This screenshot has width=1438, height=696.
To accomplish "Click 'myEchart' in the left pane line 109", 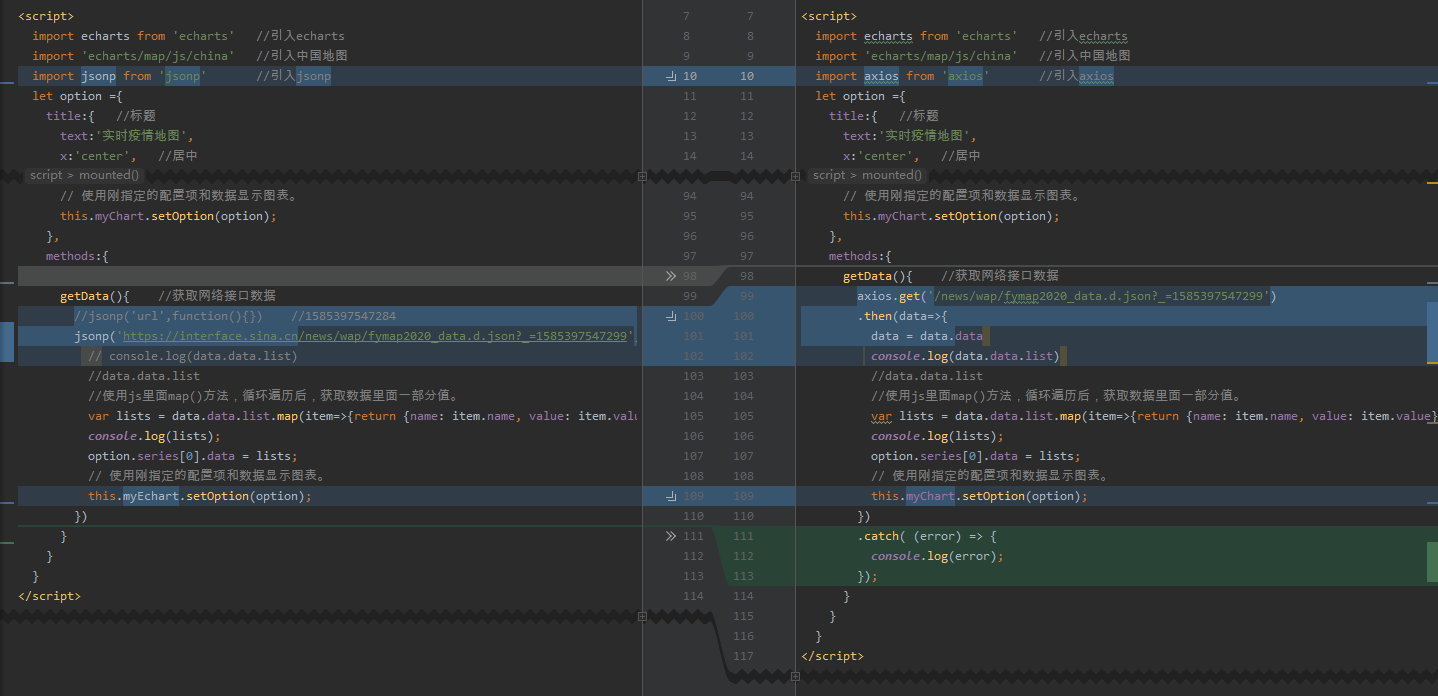I will (151, 496).
